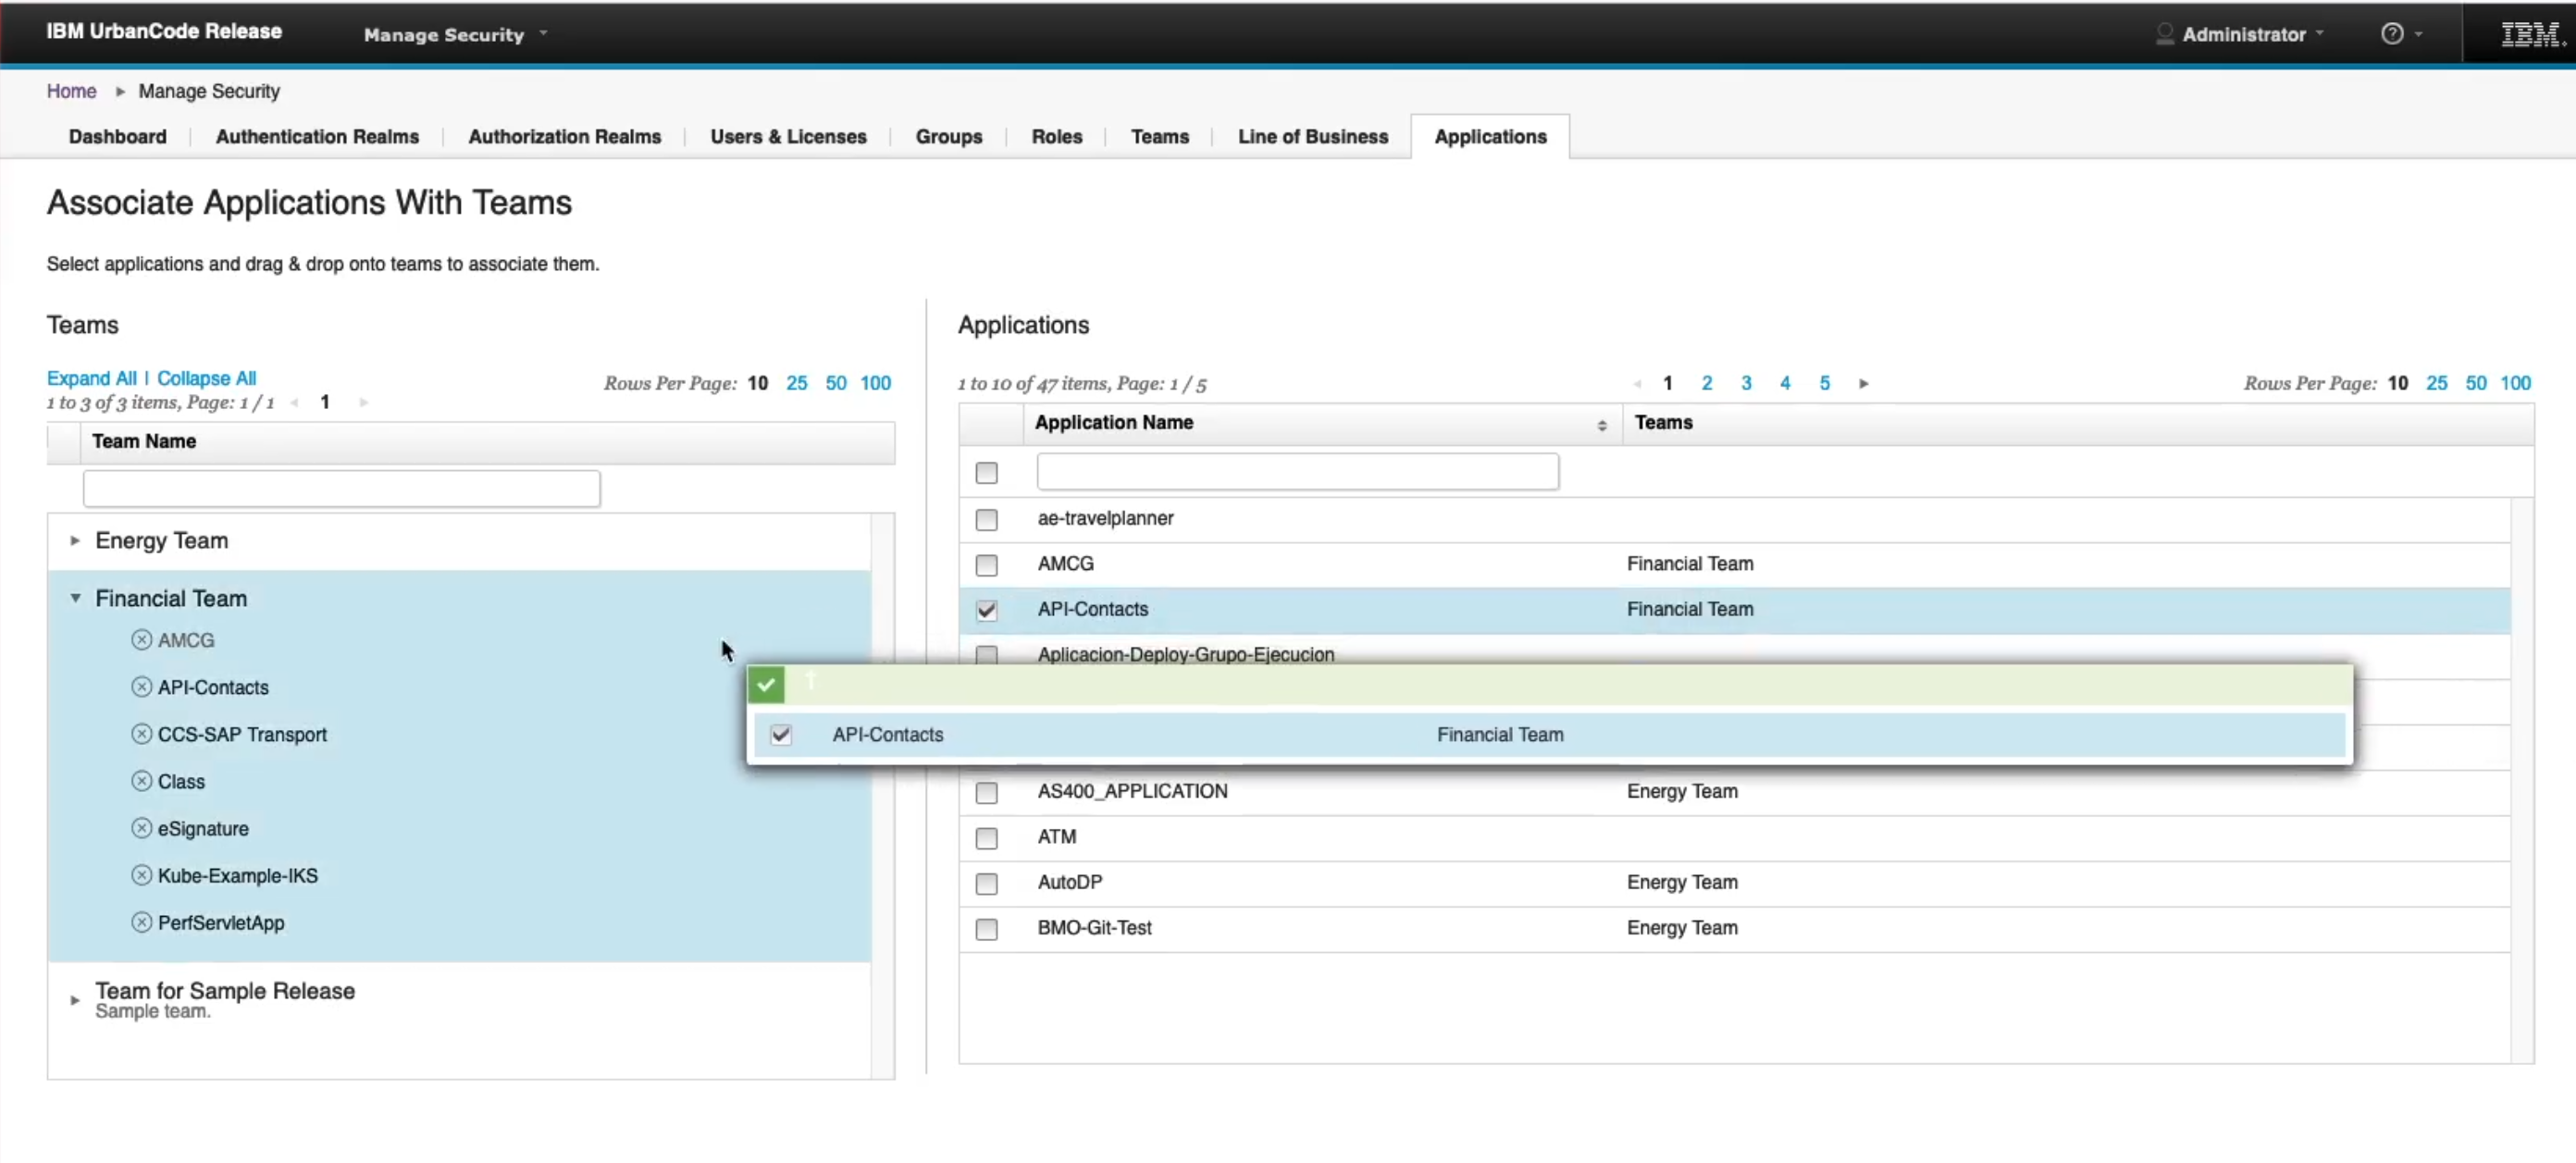The image size is (2576, 1163).
Task: Go to applications page 5
Action: pyautogui.click(x=1825, y=383)
